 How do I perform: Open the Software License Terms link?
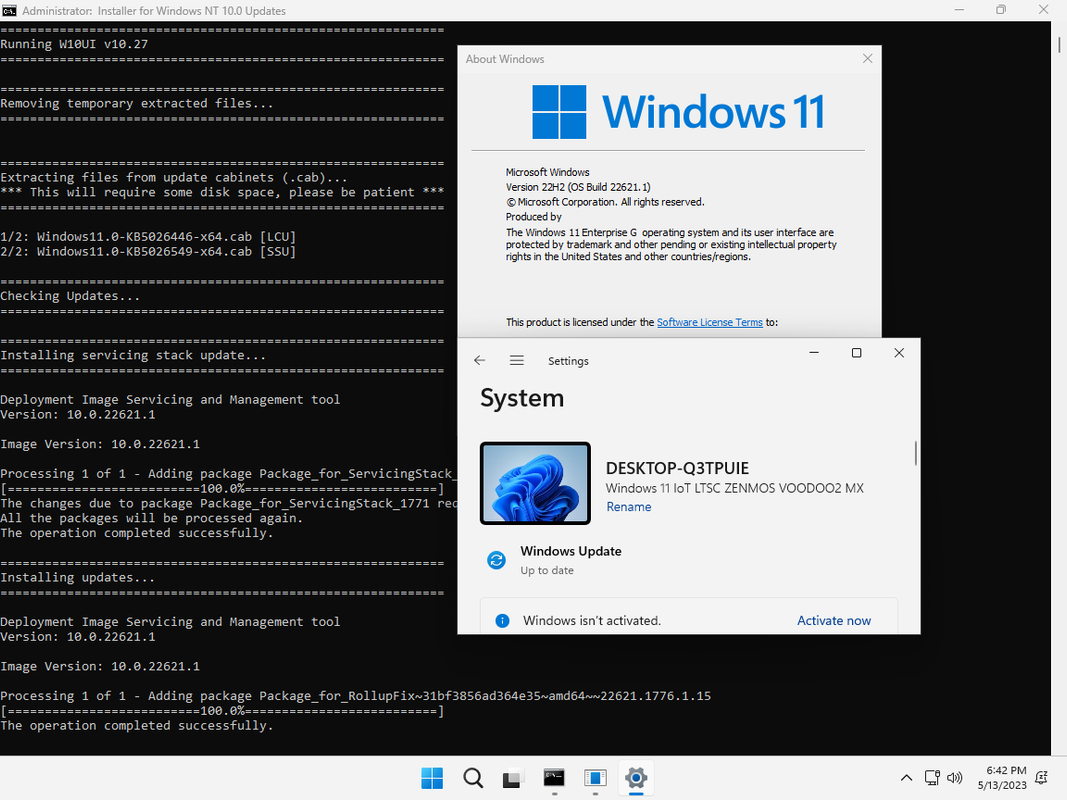point(710,322)
